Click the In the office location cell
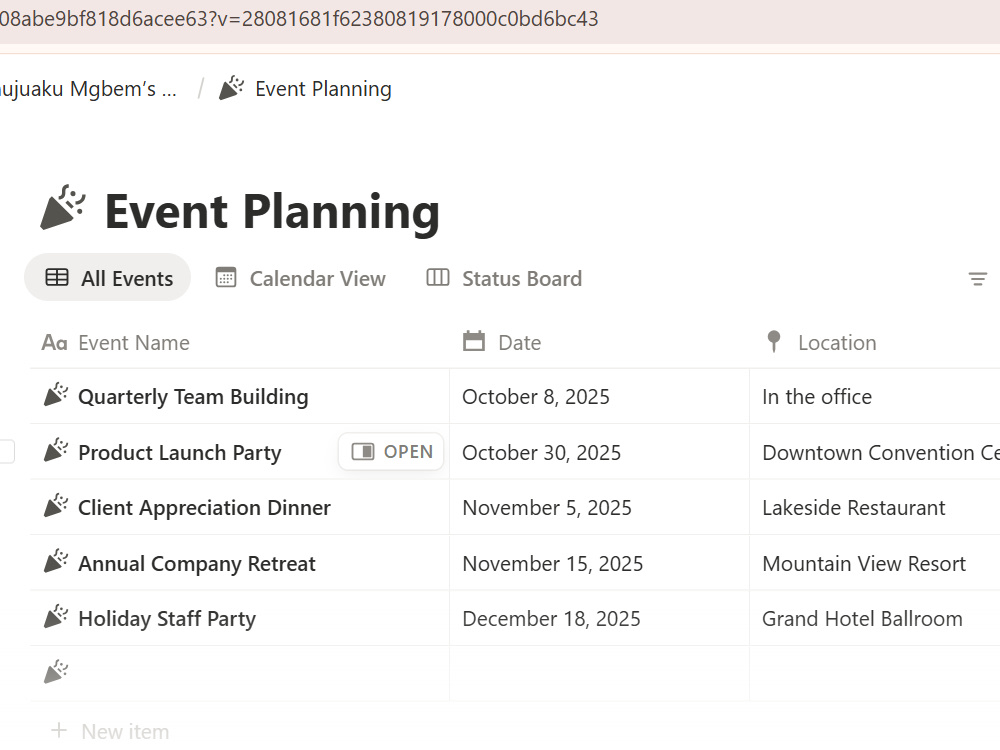 click(x=875, y=396)
